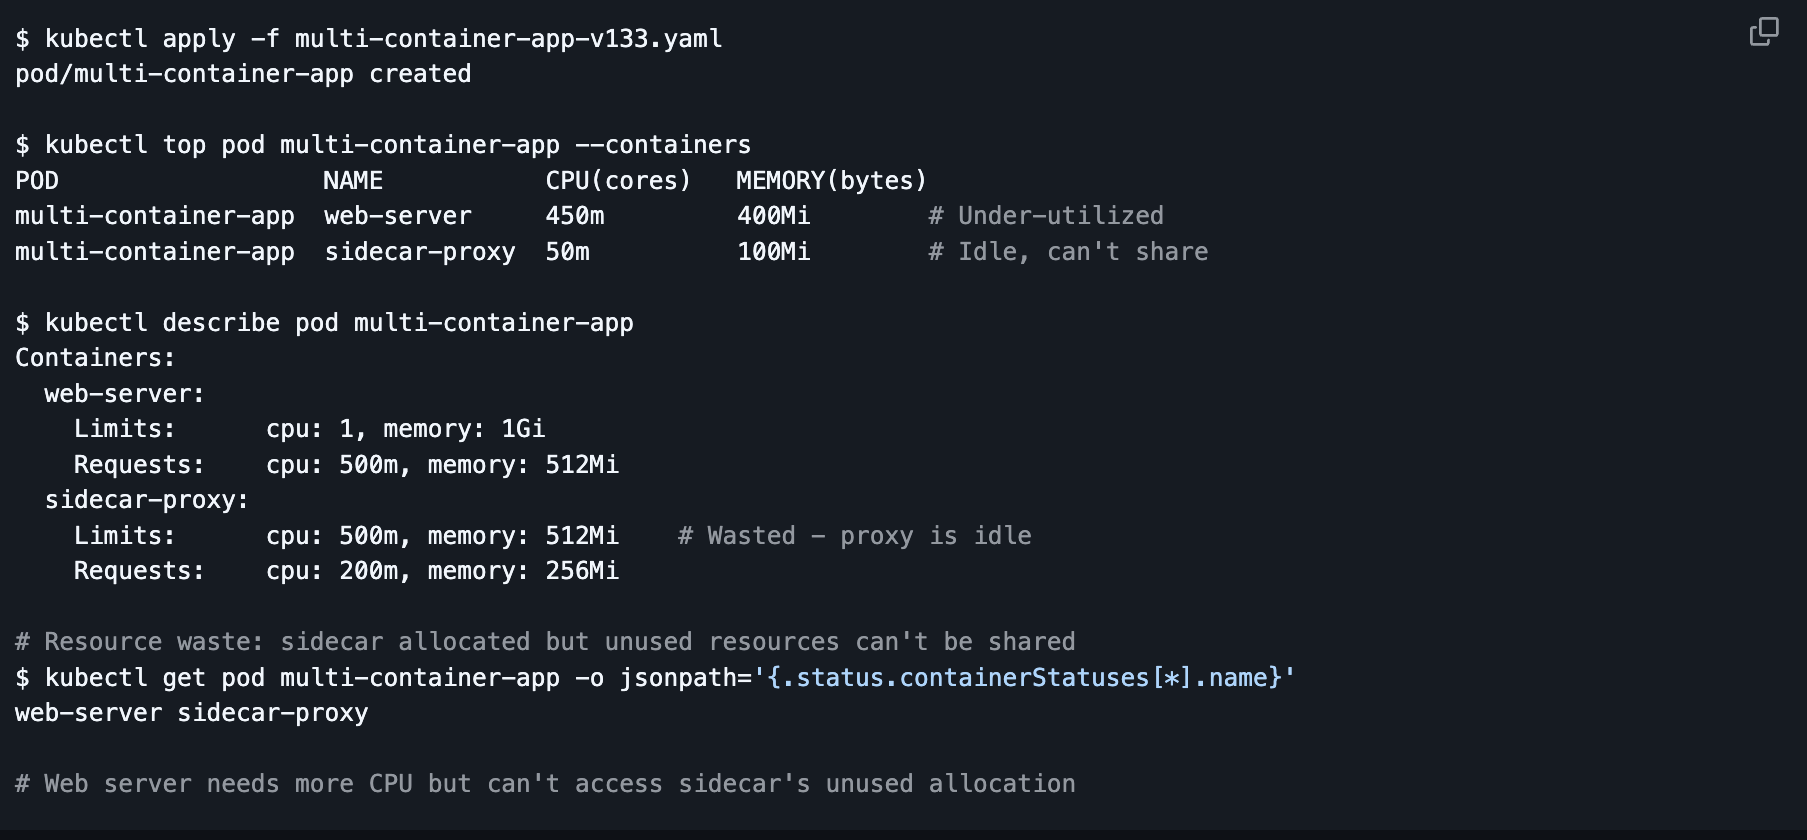
Task: Click the 400Mi memory usage value
Action: (x=773, y=216)
